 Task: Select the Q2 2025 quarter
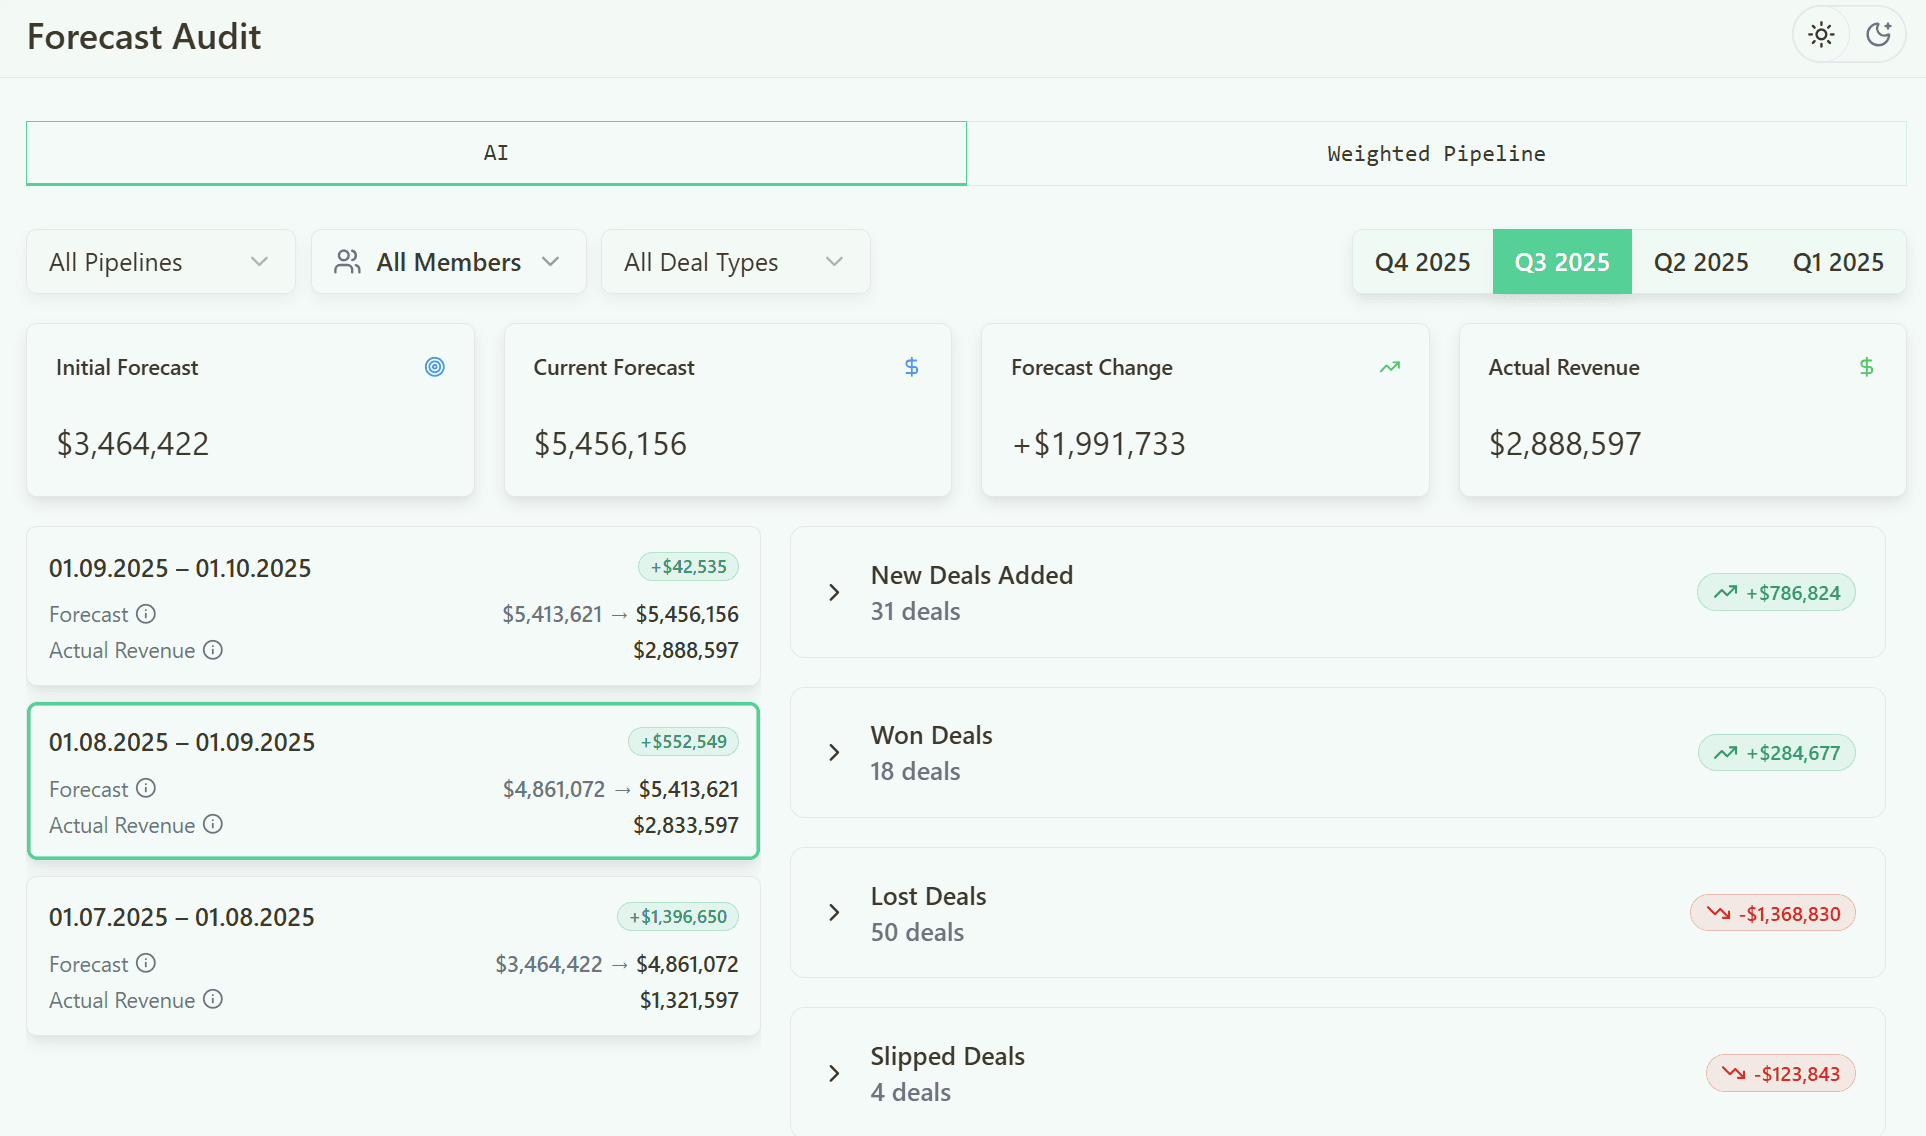tap(1701, 262)
